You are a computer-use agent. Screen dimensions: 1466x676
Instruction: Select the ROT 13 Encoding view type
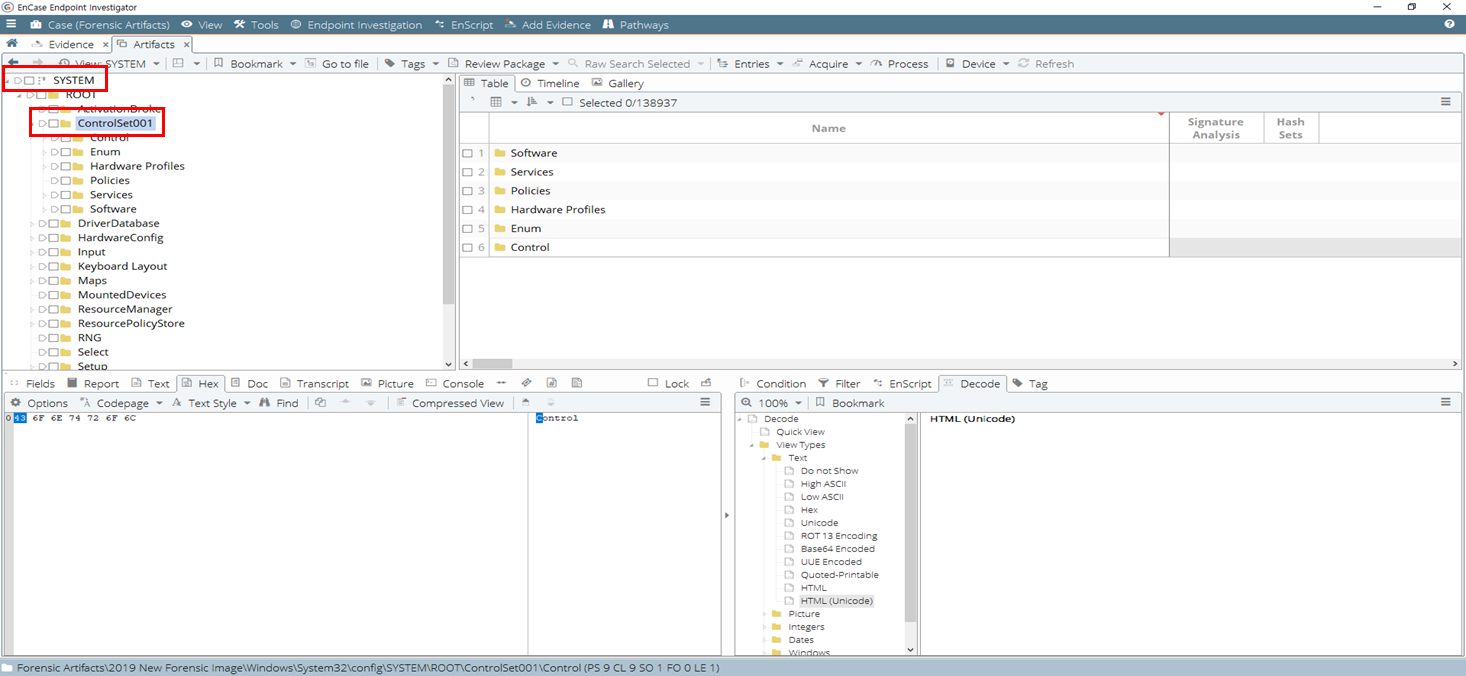[x=837, y=536]
